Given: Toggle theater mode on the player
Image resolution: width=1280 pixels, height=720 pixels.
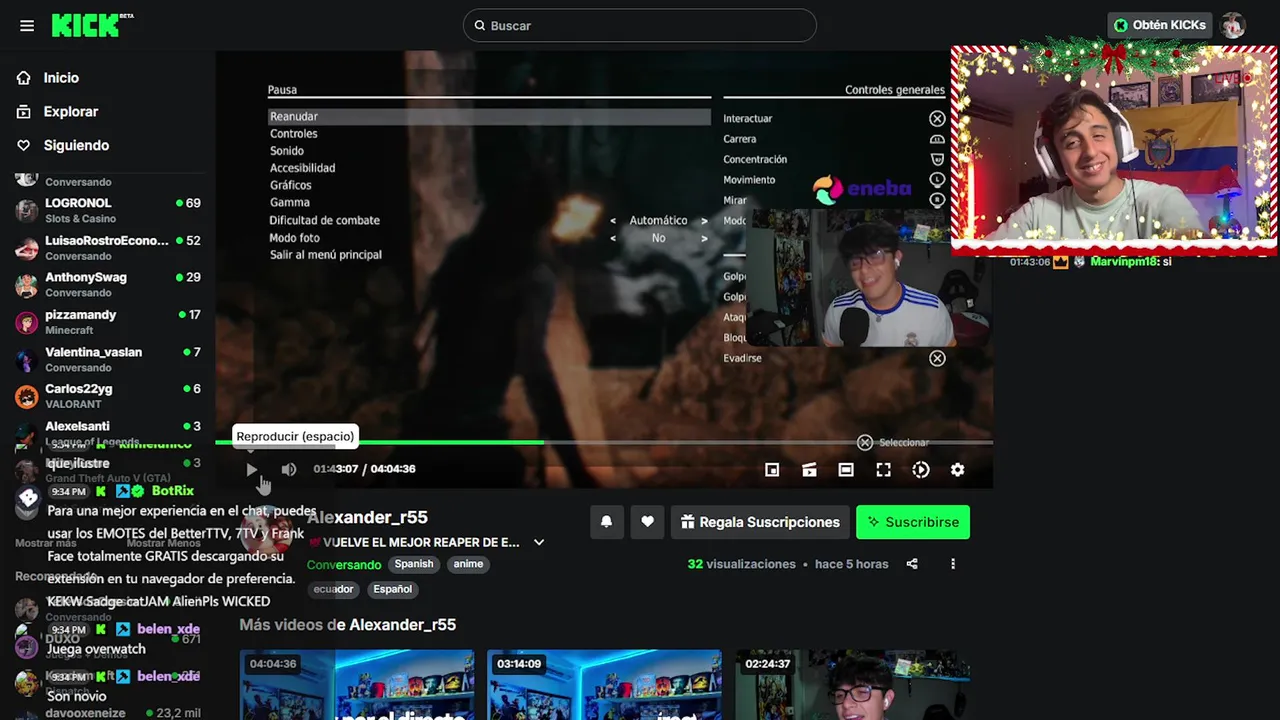Looking at the screenshot, I should coord(846,469).
